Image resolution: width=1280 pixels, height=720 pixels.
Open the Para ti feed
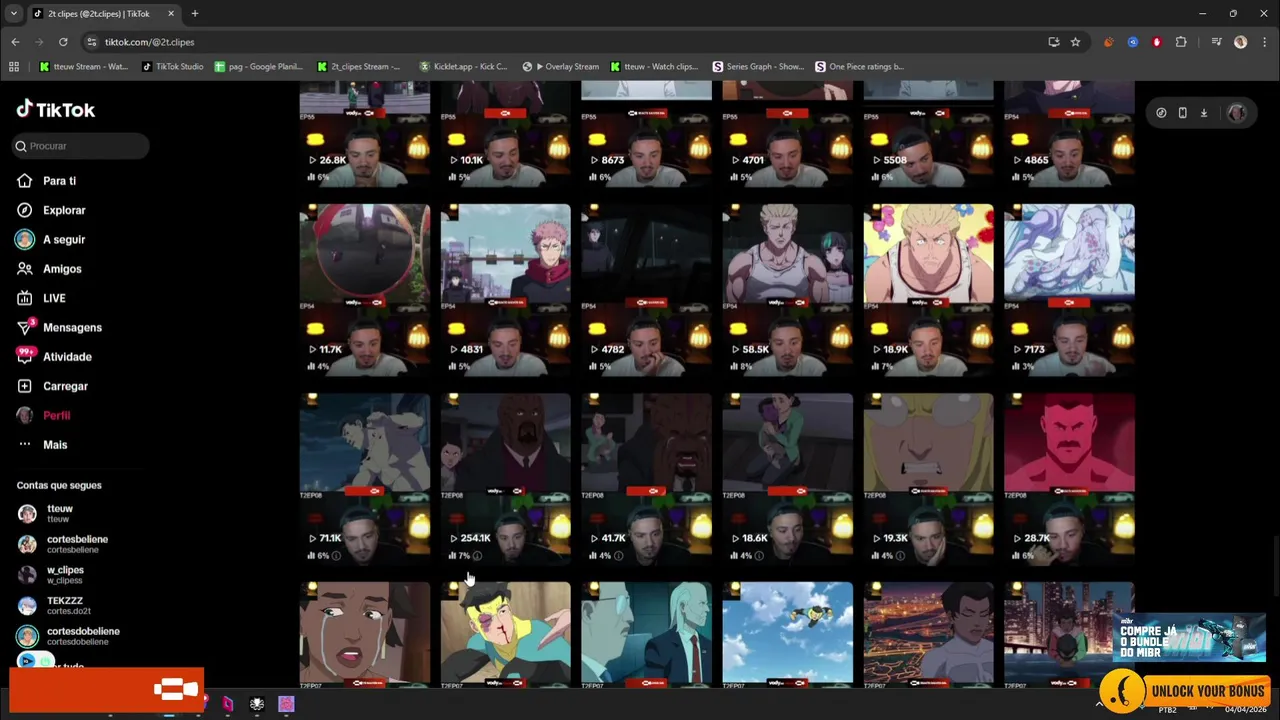[47, 181]
